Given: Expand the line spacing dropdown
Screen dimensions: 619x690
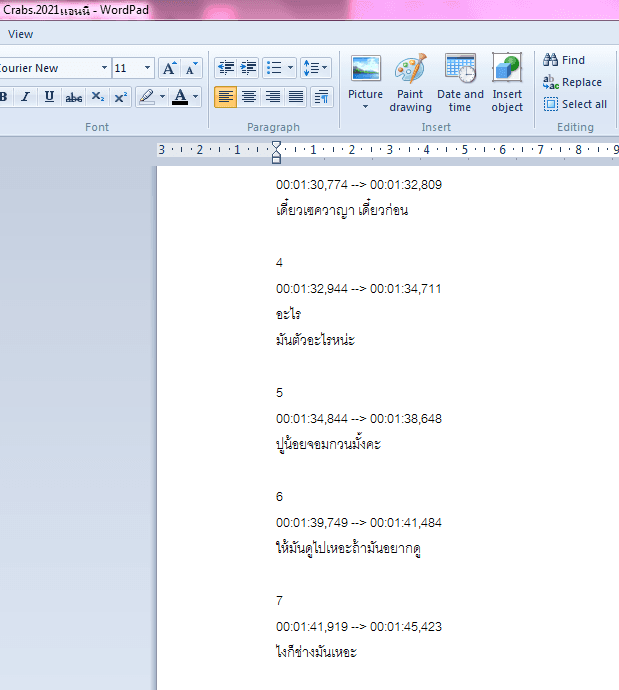Looking at the screenshot, I should click(x=315, y=68).
